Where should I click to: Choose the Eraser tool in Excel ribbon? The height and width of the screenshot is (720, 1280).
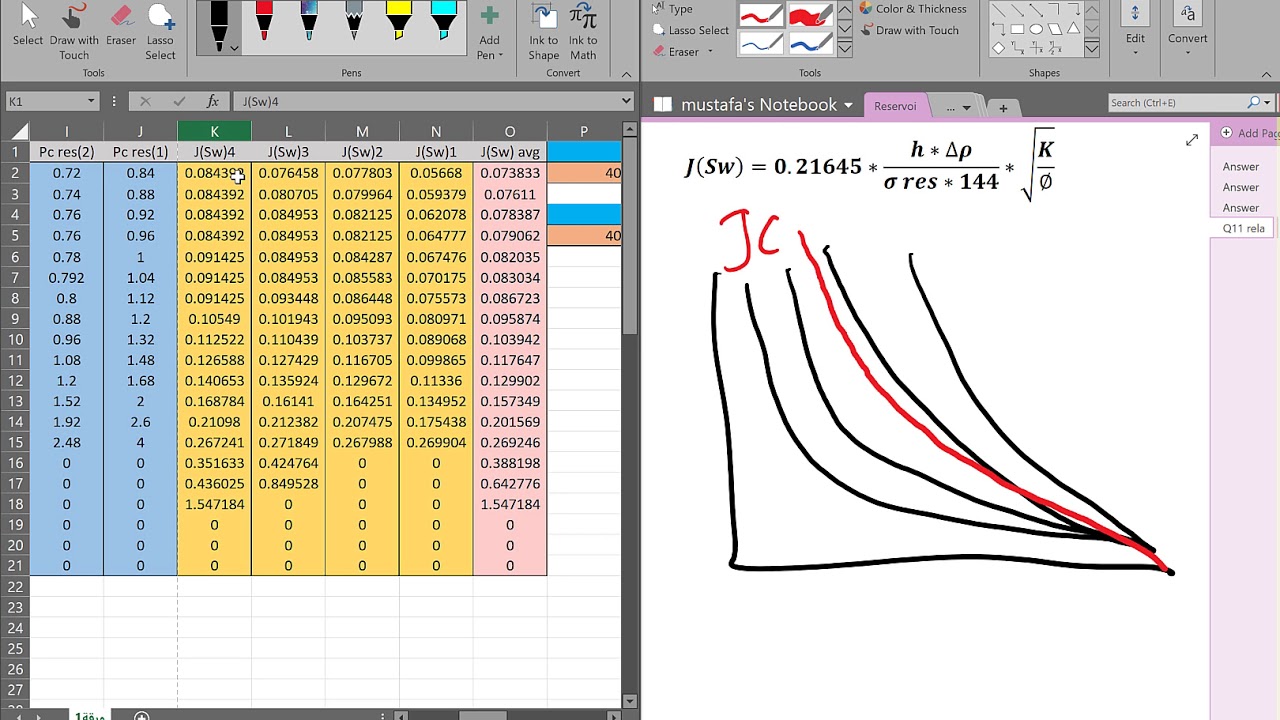tap(121, 27)
